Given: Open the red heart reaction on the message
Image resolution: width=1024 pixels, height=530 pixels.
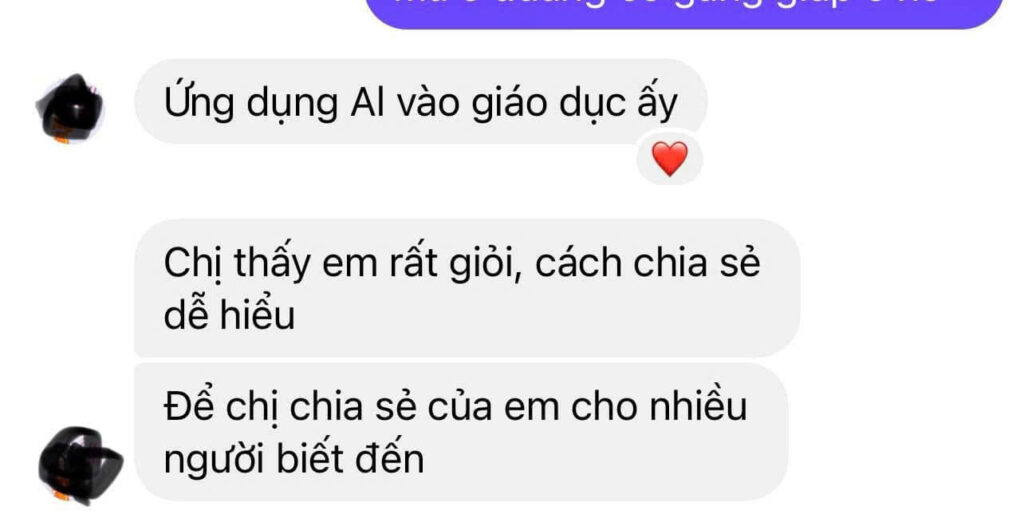Looking at the screenshot, I should (669, 159).
